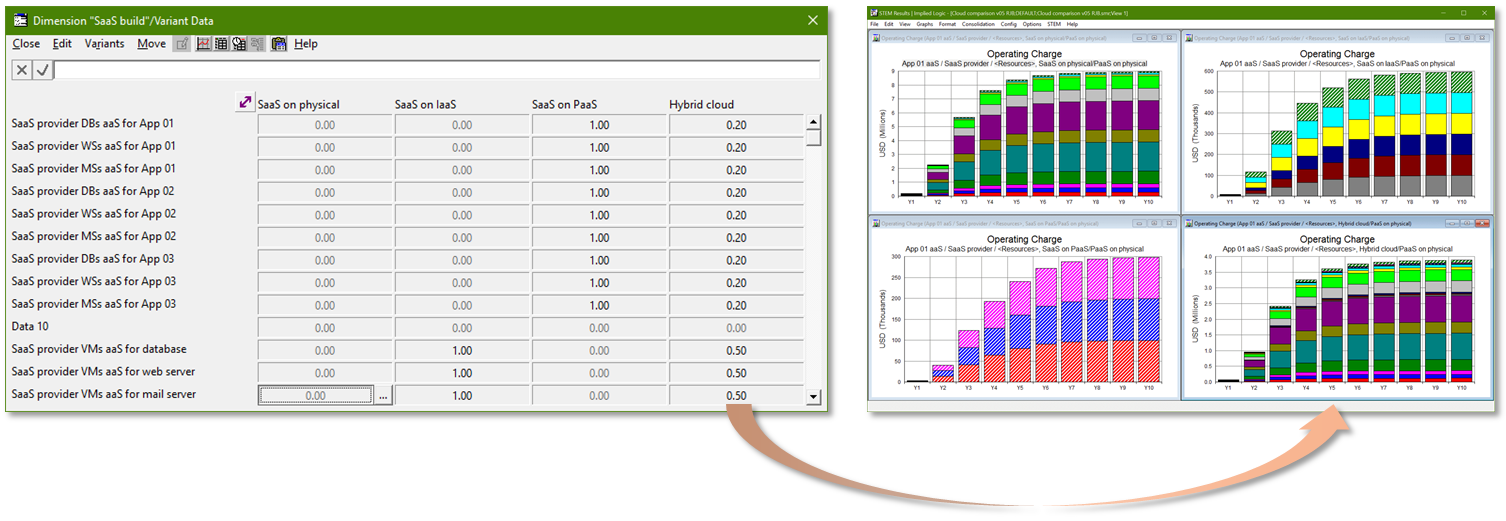
Task: Open Consolidation menu in STEM Results window
Action: point(978,24)
